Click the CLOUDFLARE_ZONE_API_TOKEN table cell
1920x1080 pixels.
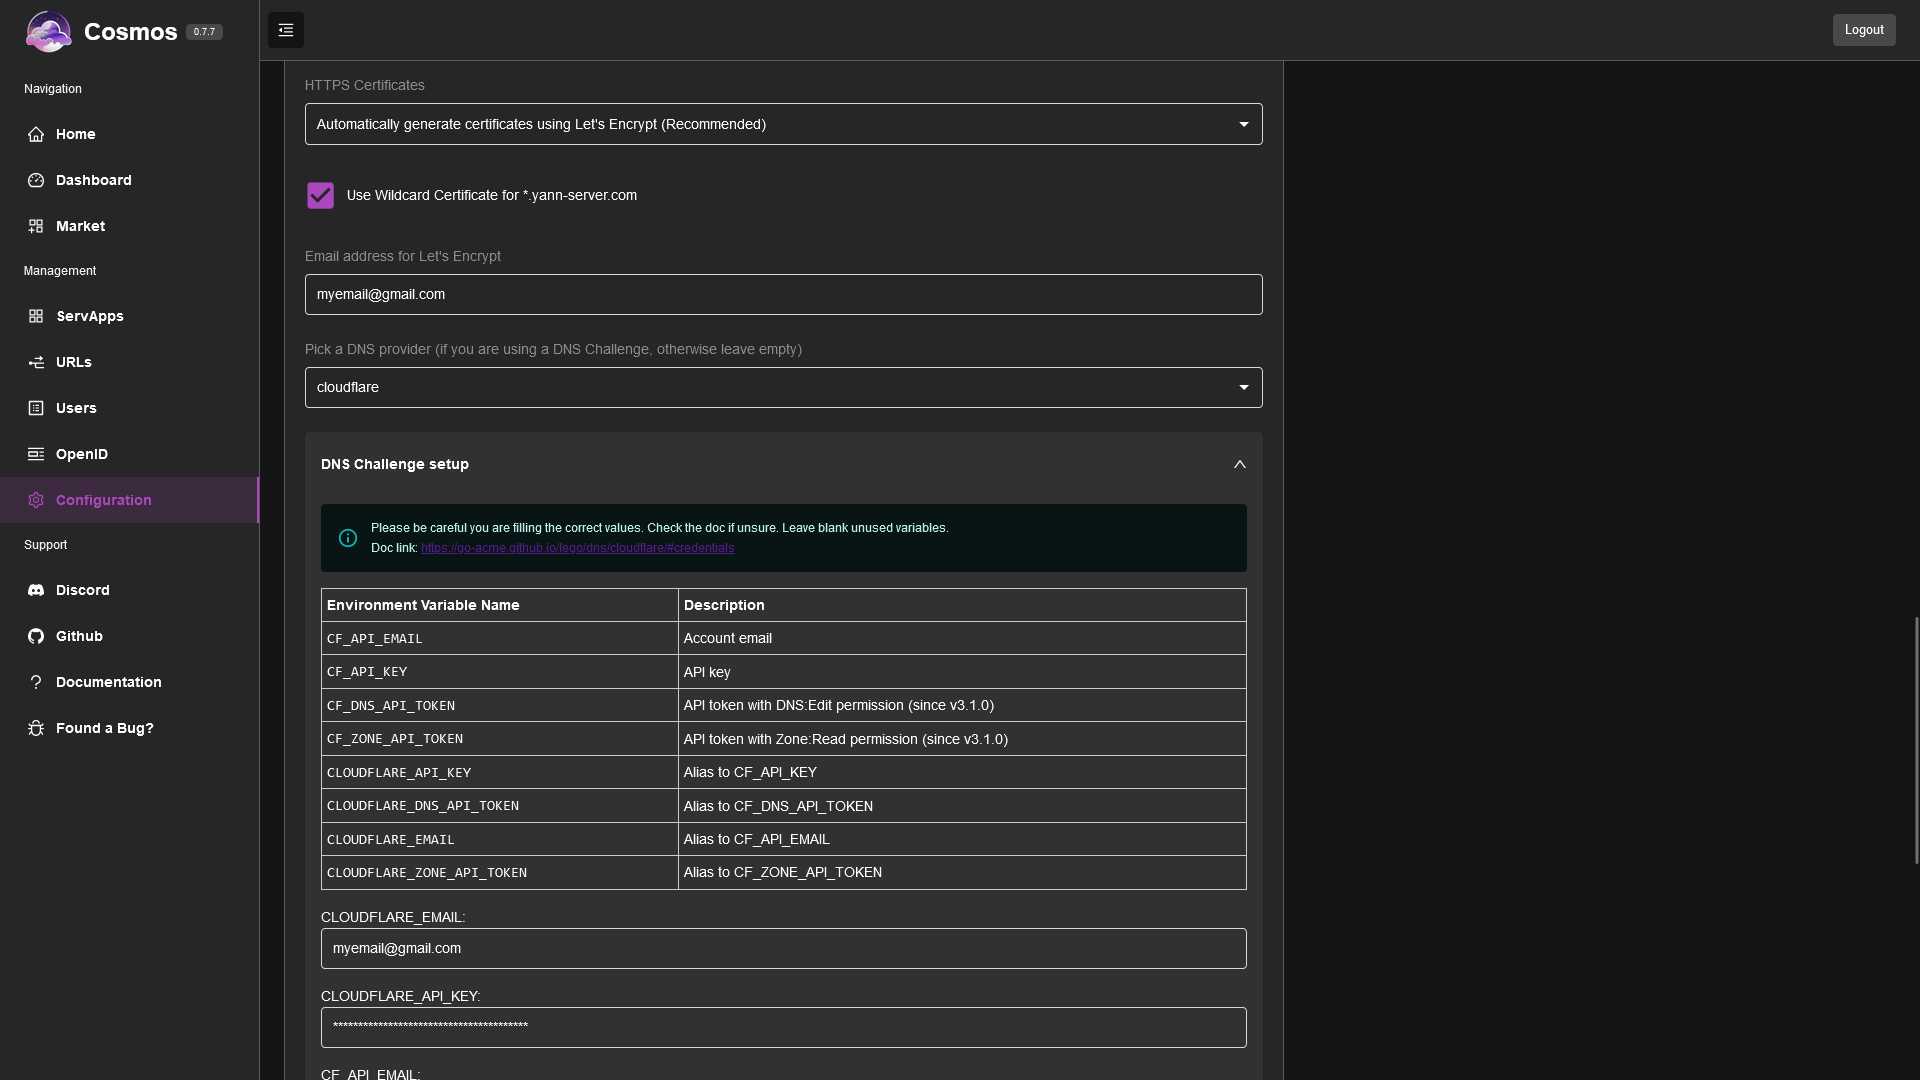pos(499,872)
